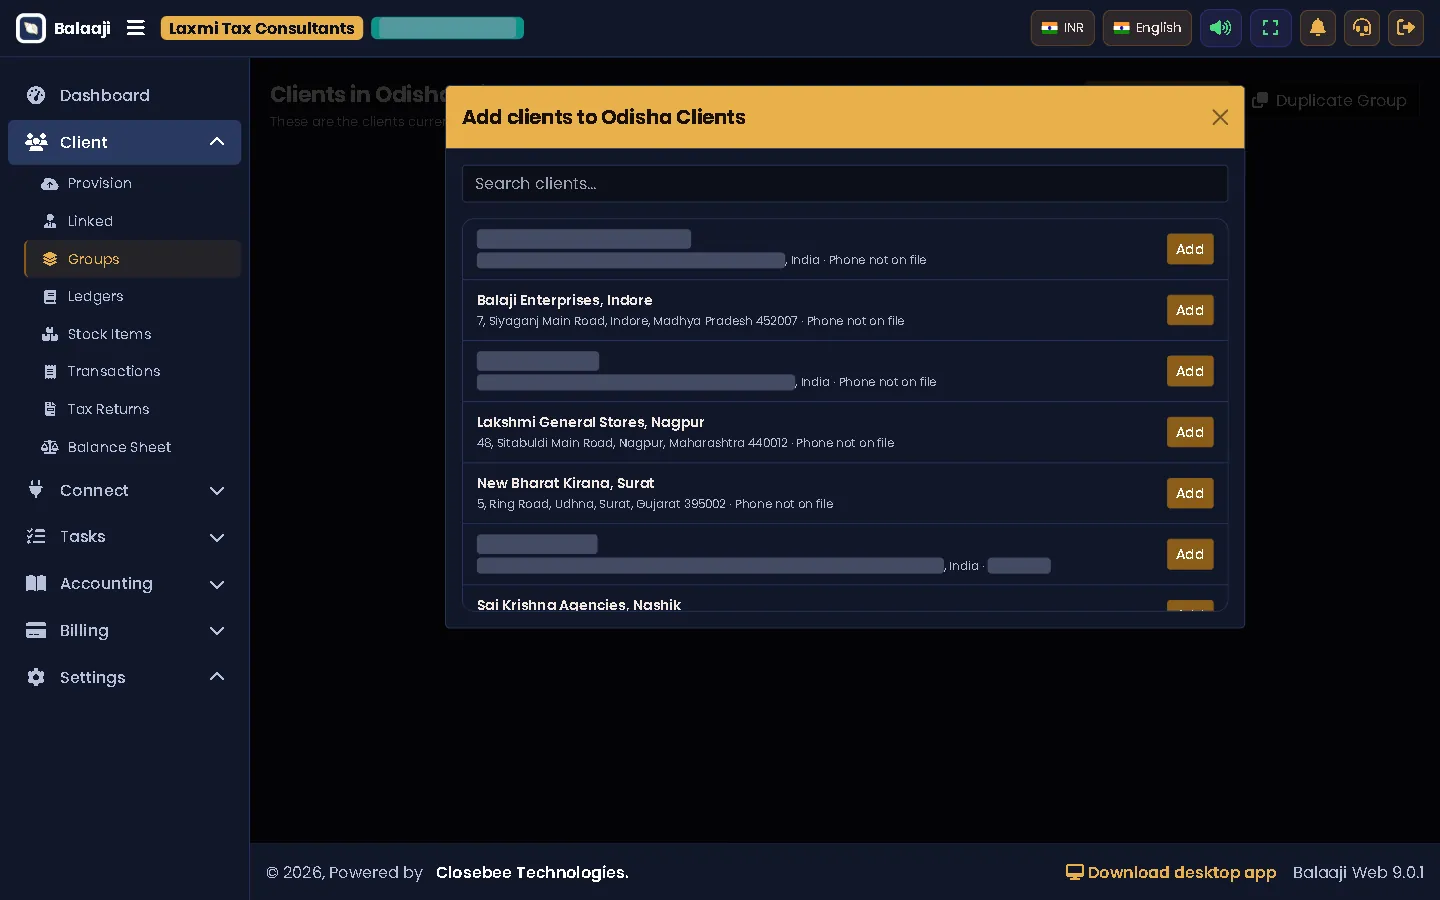Click the Tax Returns document icon
Screen dimensions: 1440x900
point(50,409)
